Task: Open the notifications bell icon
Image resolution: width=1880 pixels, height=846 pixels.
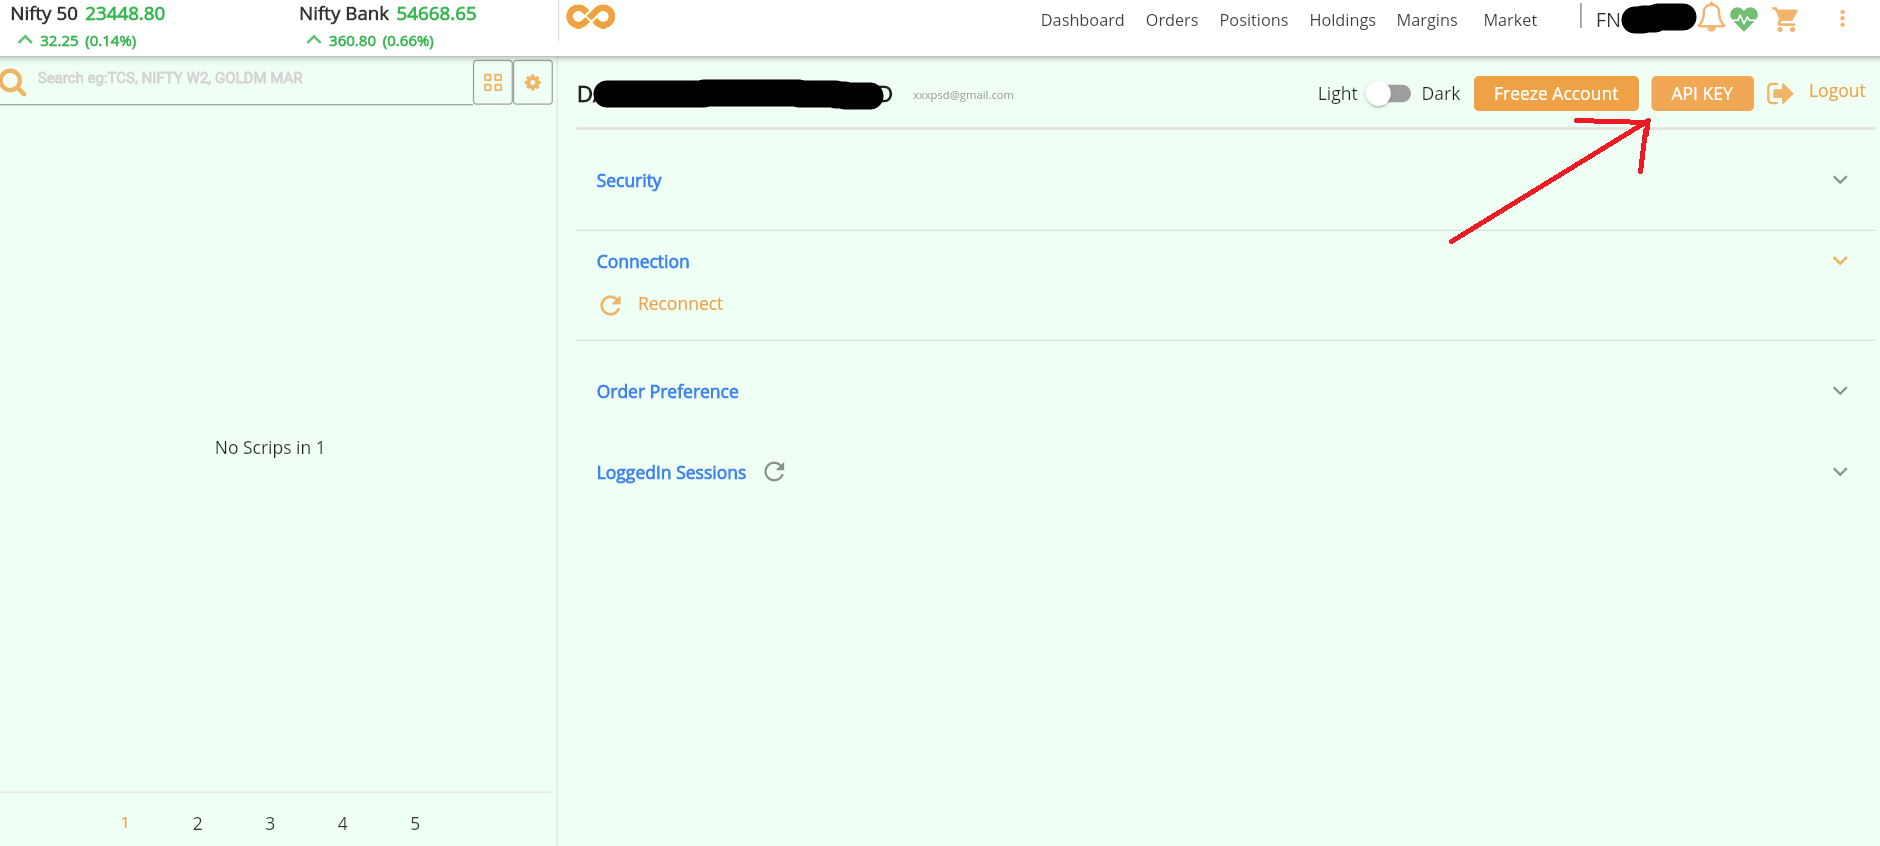Action: pyautogui.click(x=1712, y=18)
